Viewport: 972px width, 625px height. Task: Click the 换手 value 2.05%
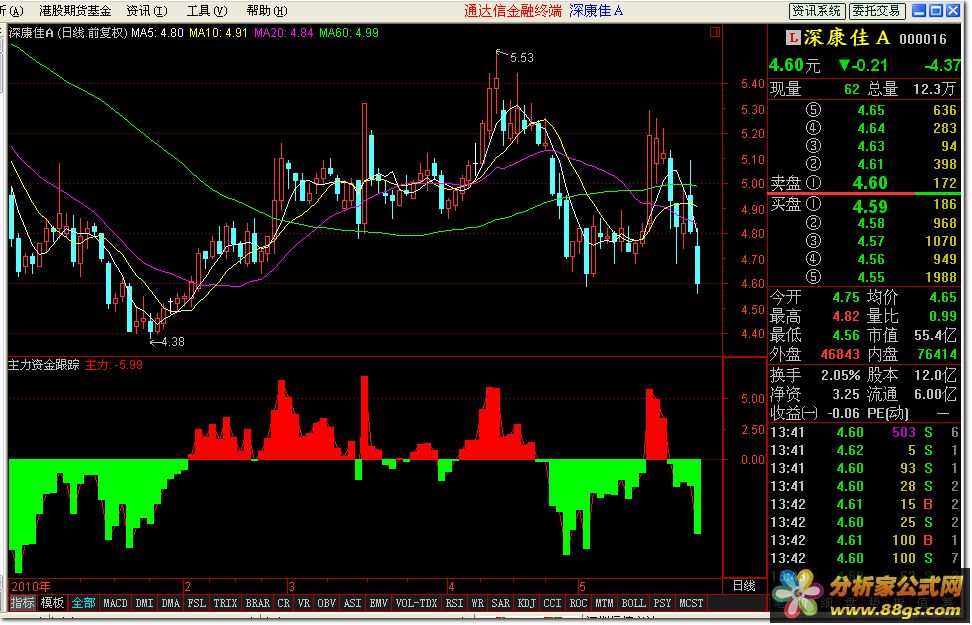click(x=841, y=376)
